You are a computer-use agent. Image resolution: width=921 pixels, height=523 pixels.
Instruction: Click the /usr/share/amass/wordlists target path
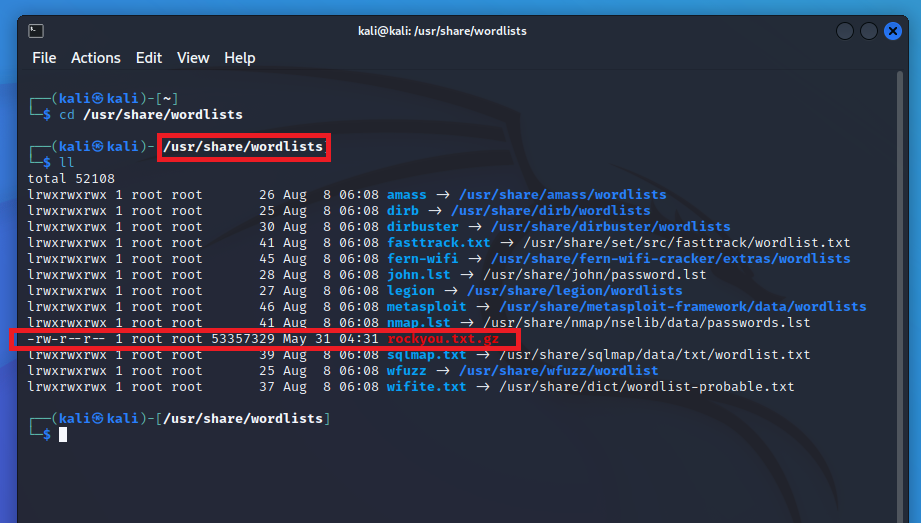click(x=563, y=195)
